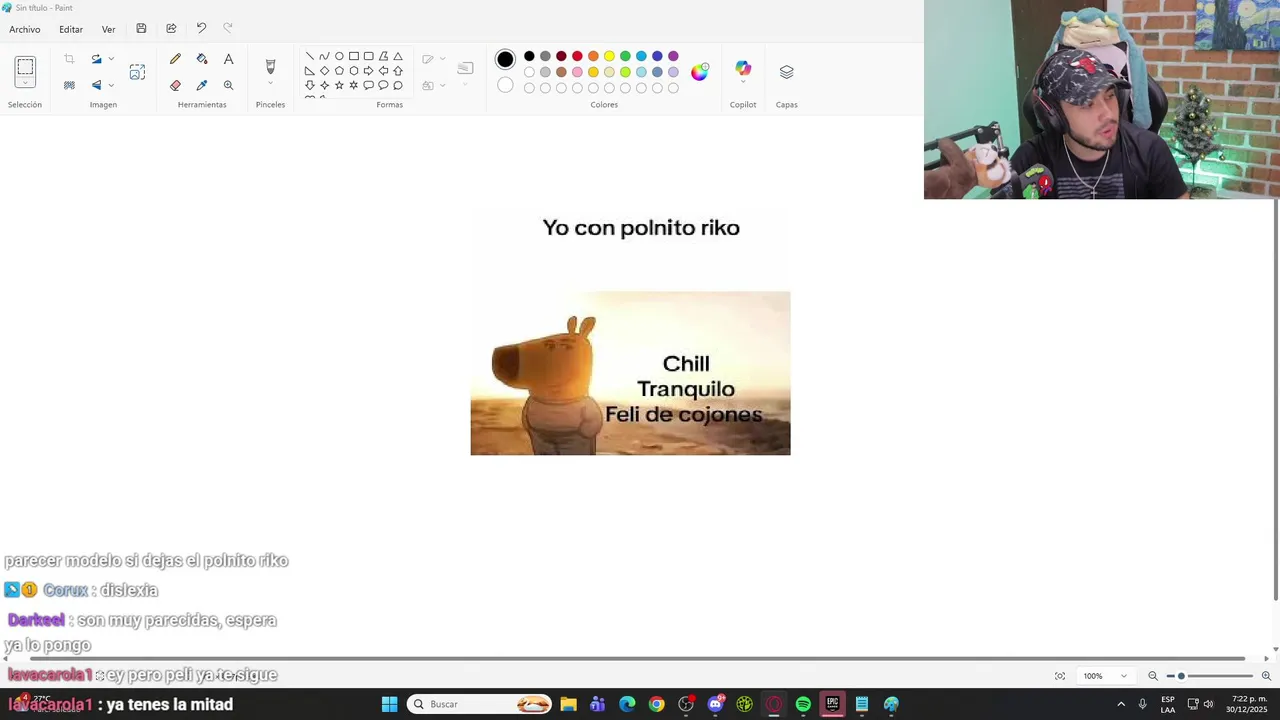Open the Layers (Capas) panel
The image size is (1280, 720).
pos(786,72)
